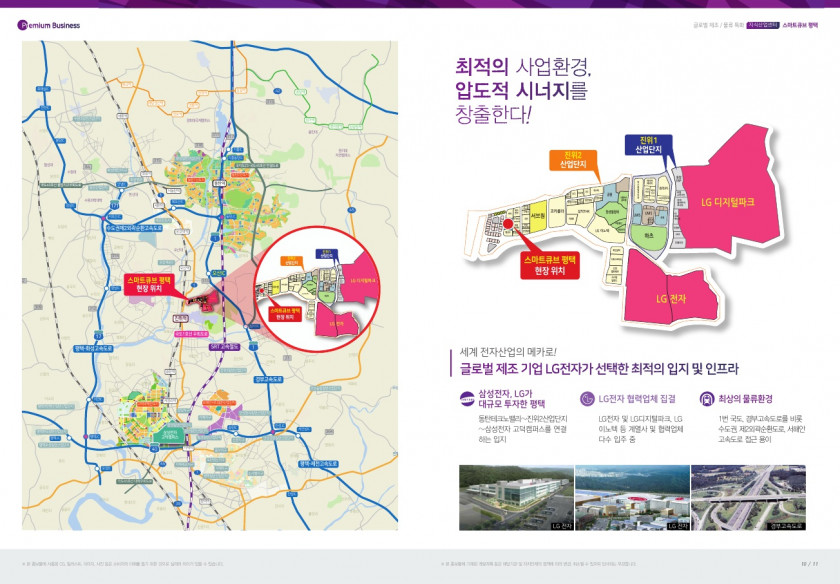Click the 스마트큐브 평택 header breadcrumb text

tap(800, 25)
